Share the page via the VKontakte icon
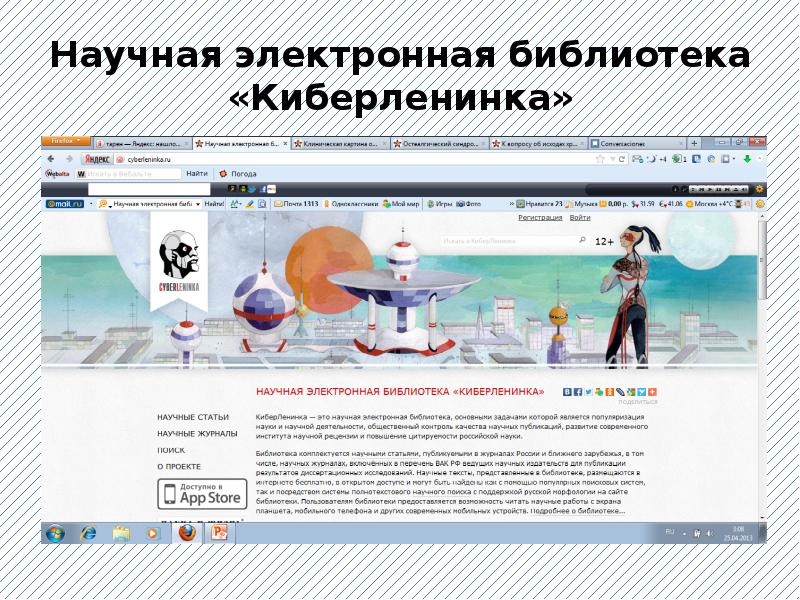The width and height of the screenshot is (800, 600). point(567,392)
